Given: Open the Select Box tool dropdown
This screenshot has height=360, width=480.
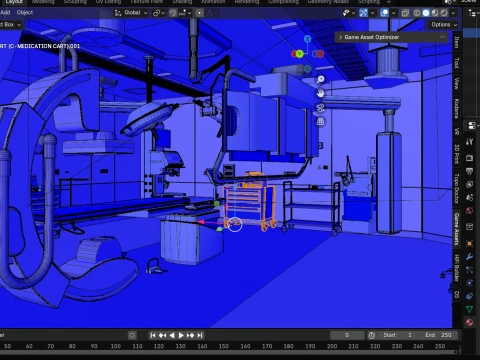Looking at the screenshot, I should pyautogui.click(x=10, y=25).
